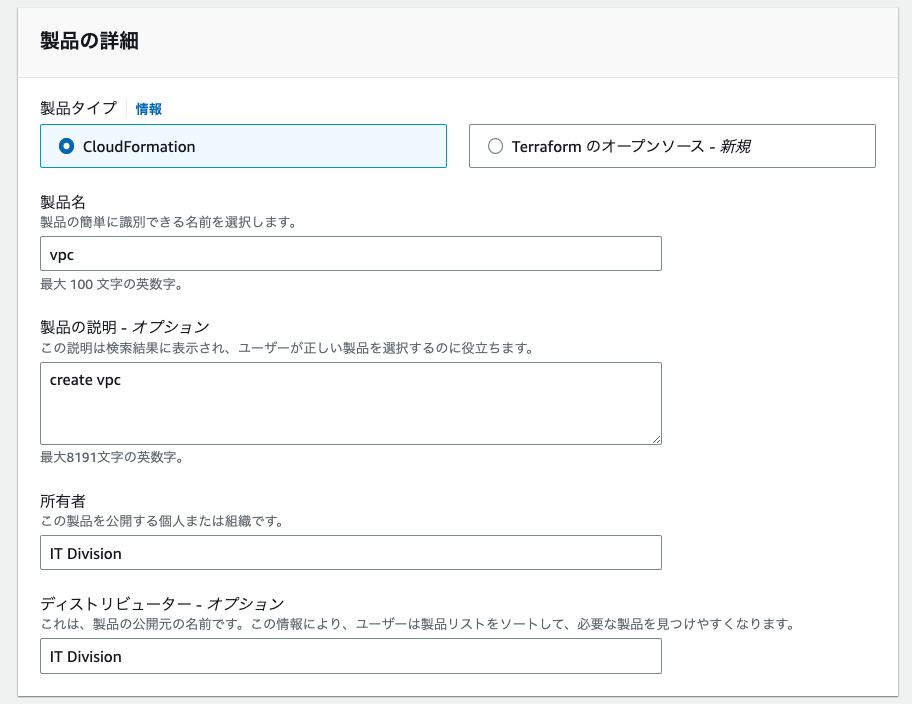
Task: Grab the textarea resize handle corner
Action: pos(657,440)
